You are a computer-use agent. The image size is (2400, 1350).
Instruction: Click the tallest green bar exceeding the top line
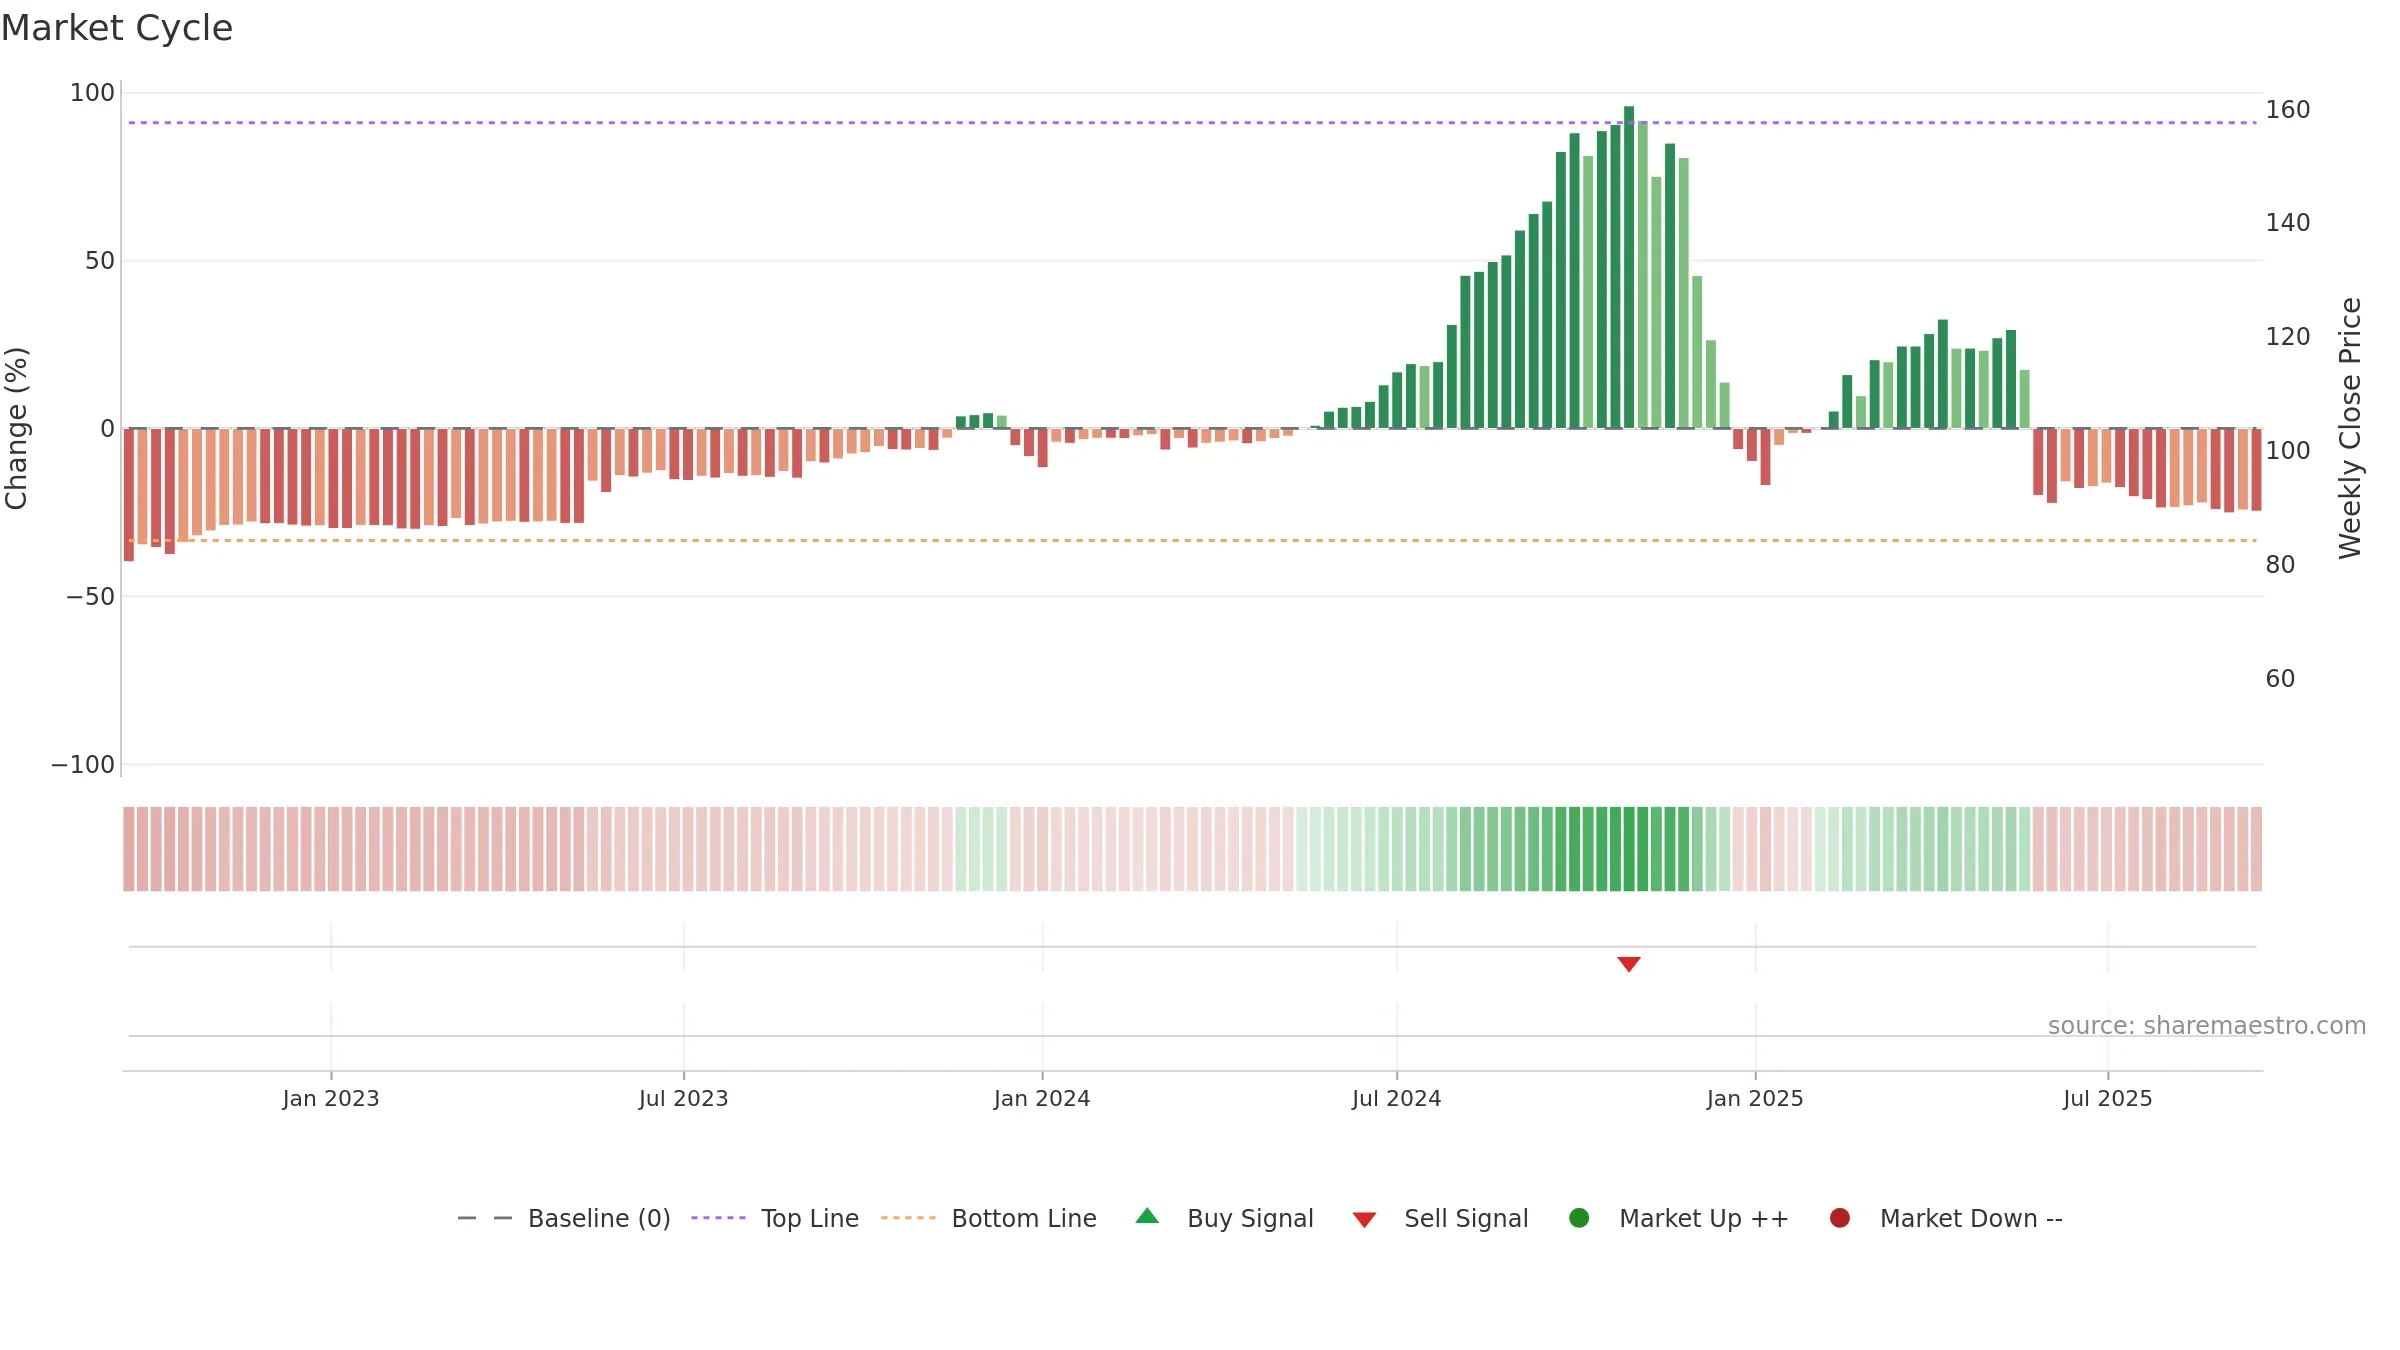[x=1629, y=267]
